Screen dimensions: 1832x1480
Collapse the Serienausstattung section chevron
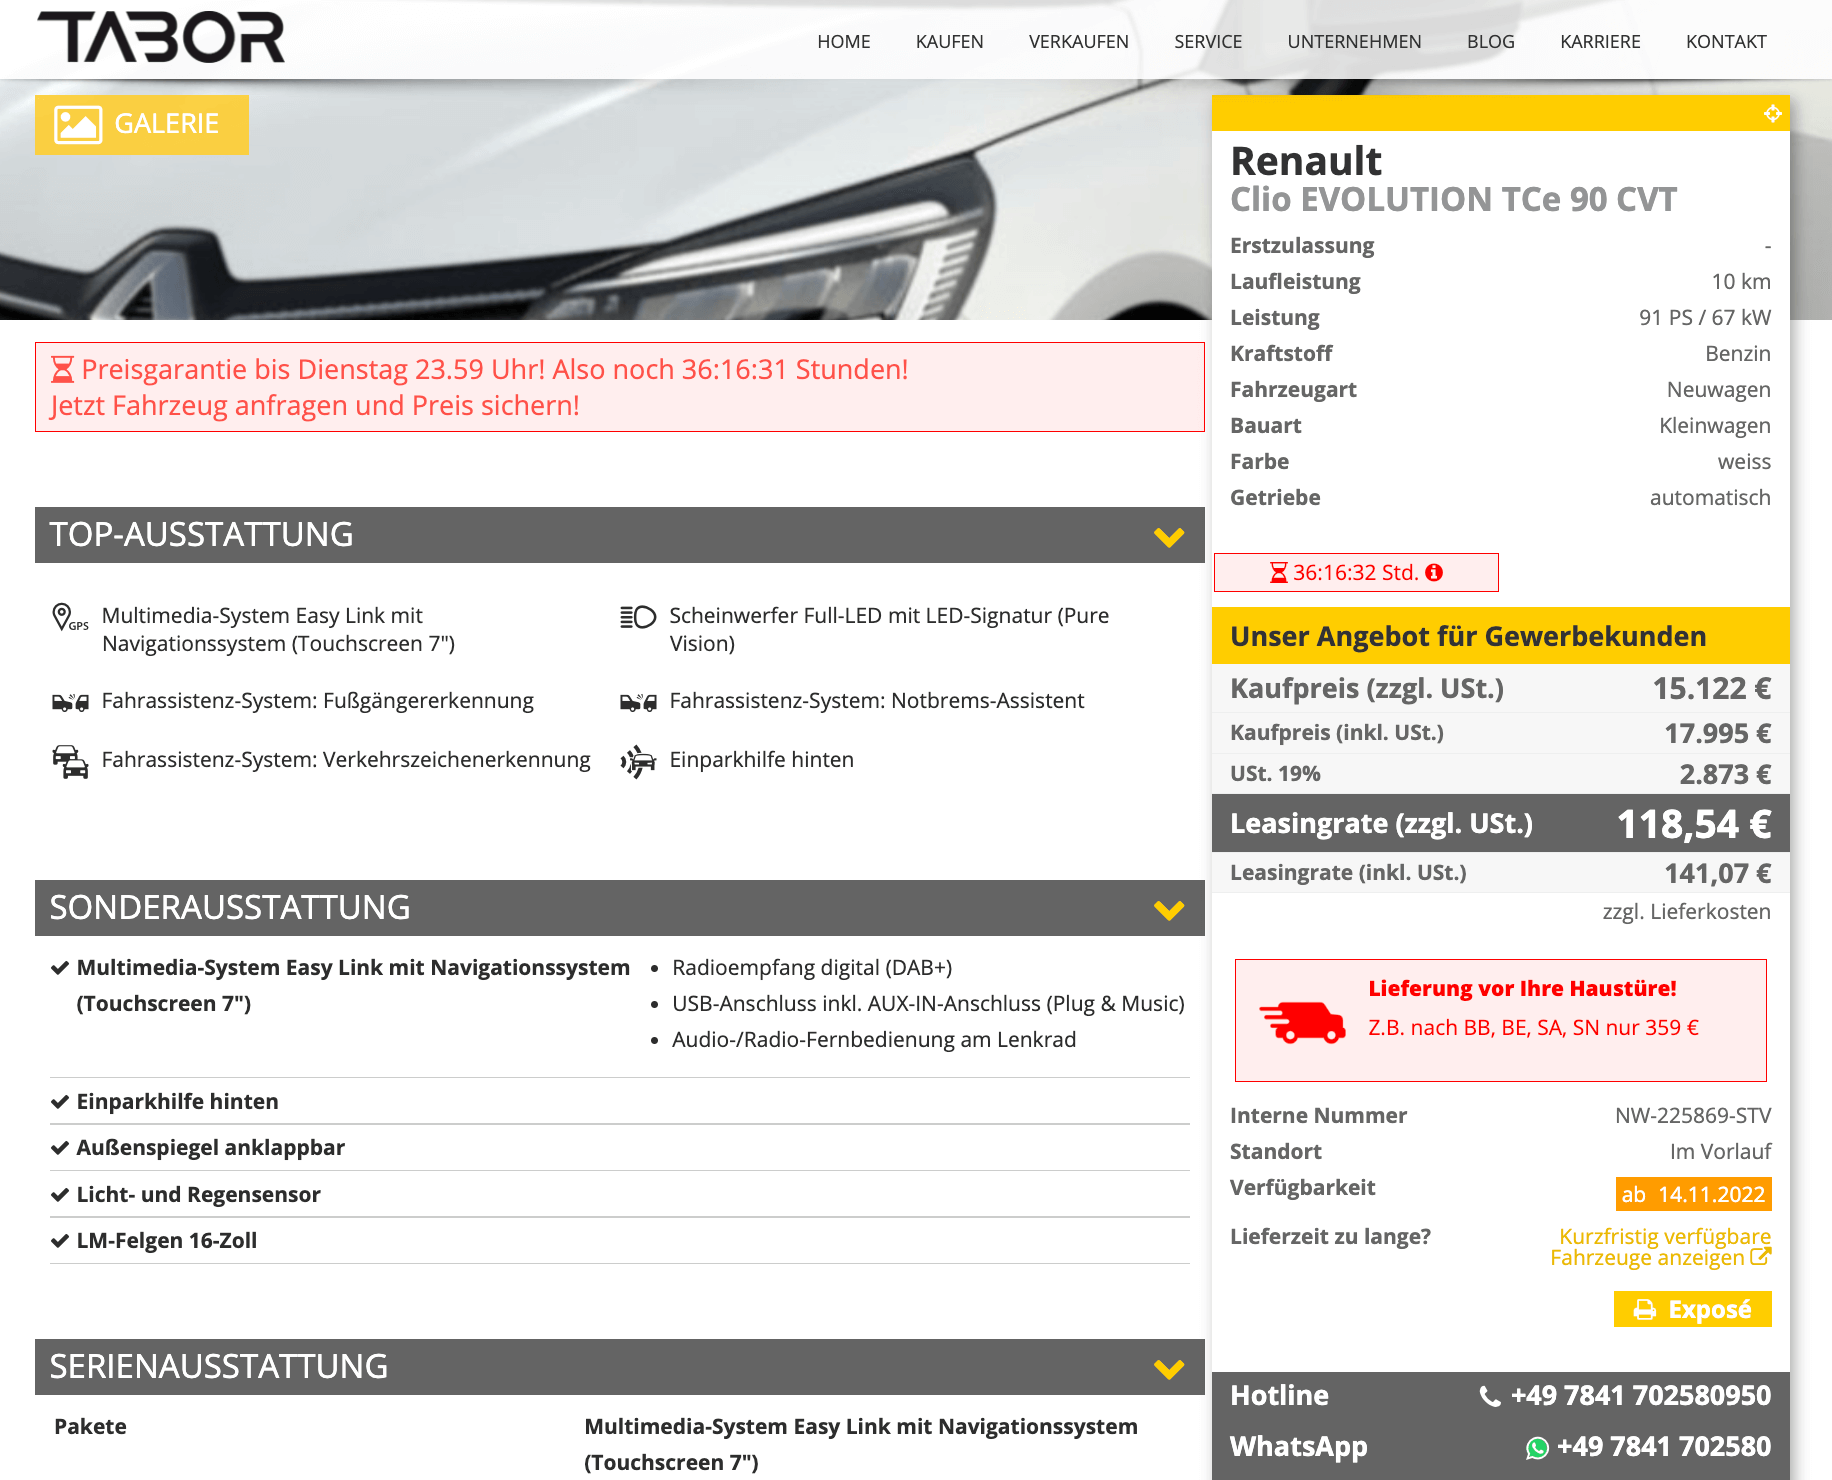1169,1369
